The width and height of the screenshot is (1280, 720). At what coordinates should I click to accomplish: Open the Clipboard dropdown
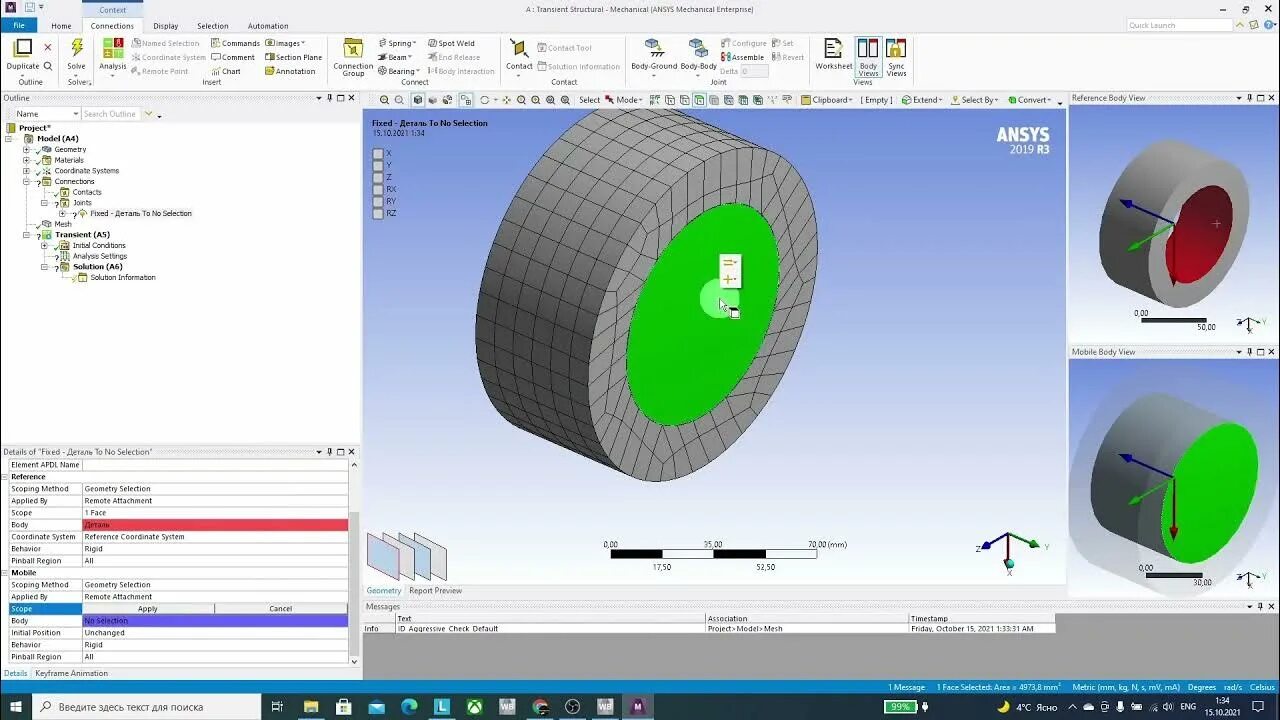[x=826, y=100]
